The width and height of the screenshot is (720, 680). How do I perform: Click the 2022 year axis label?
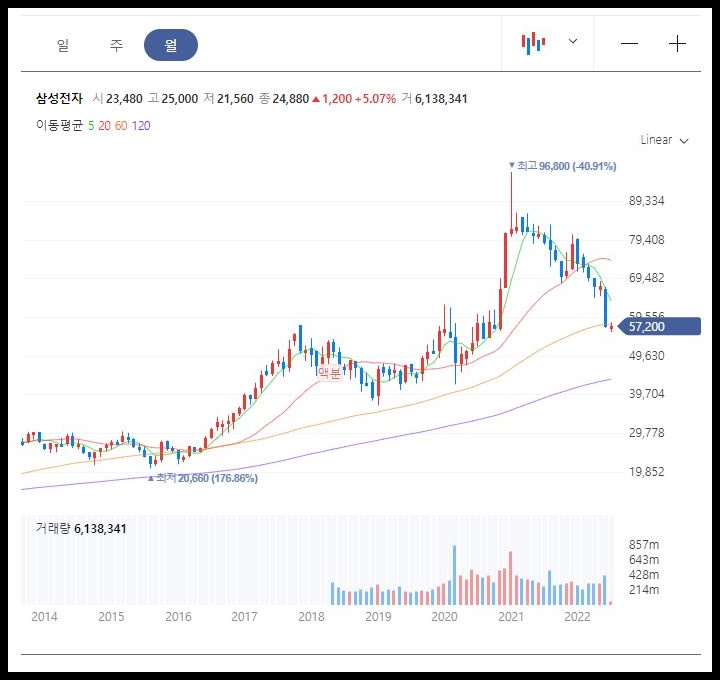point(577,617)
